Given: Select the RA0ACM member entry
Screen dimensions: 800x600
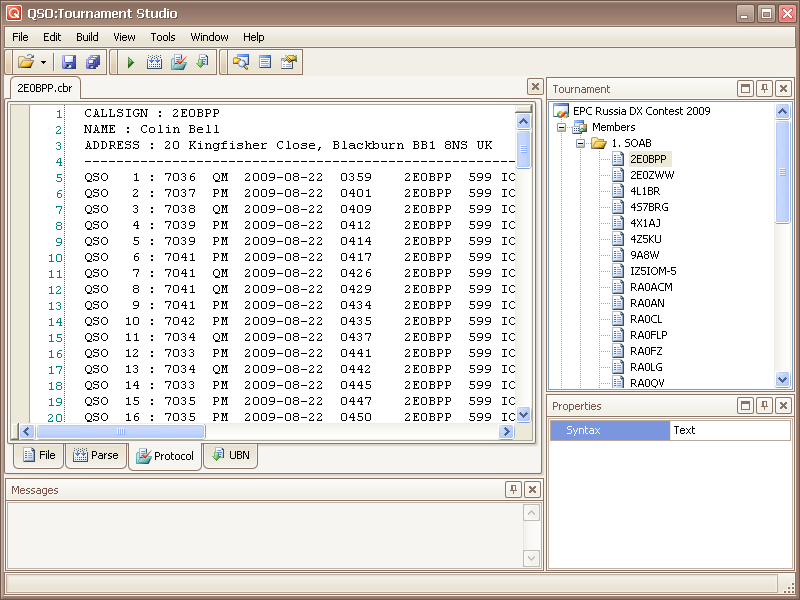Looking at the screenshot, I should (651, 287).
